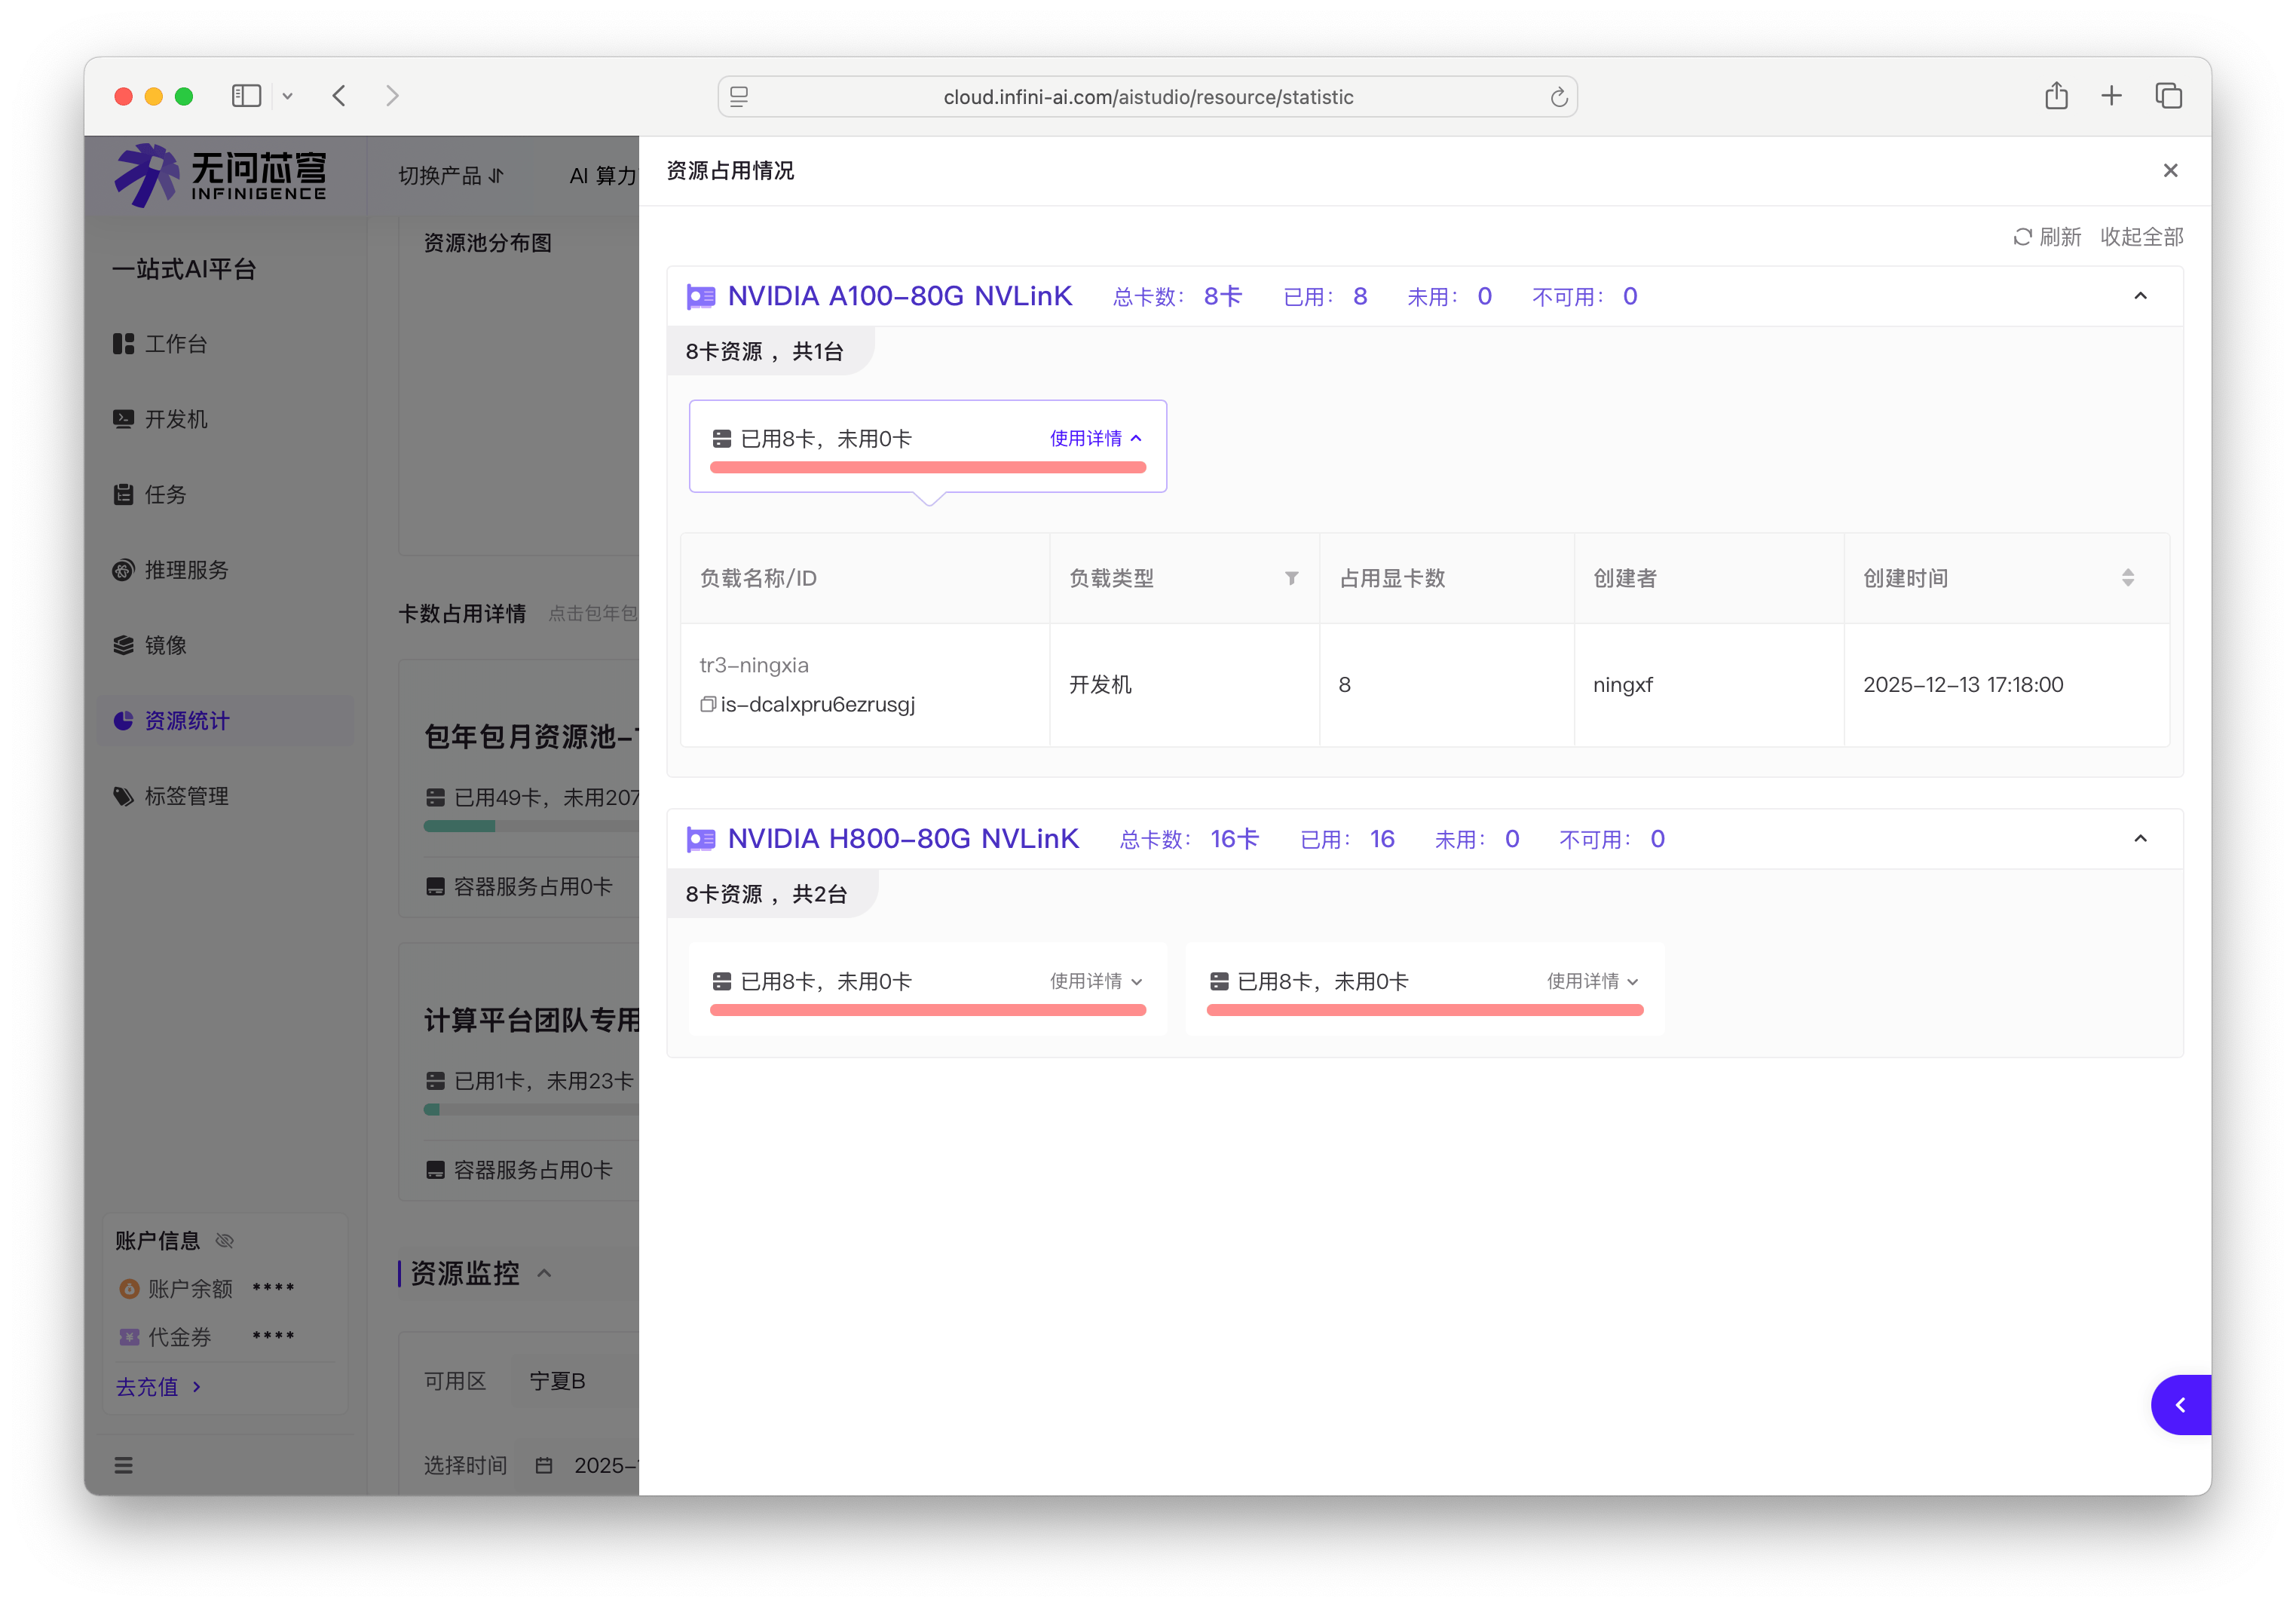Collapse the NVIDIA H800-80G NVLink section
Viewport: 2296px width, 1607px height.
(x=2140, y=839)
